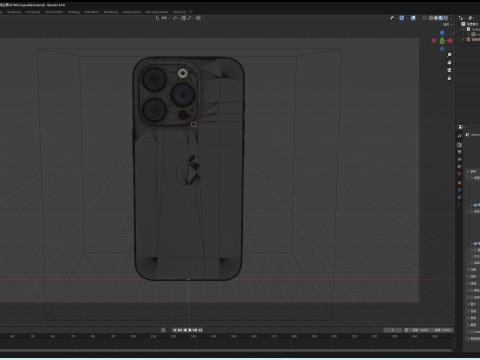Image resolution: width=480 pixels, height=360 pixels.
Task: Switch to the Animation workspace tab
Action: coord(91,12)
